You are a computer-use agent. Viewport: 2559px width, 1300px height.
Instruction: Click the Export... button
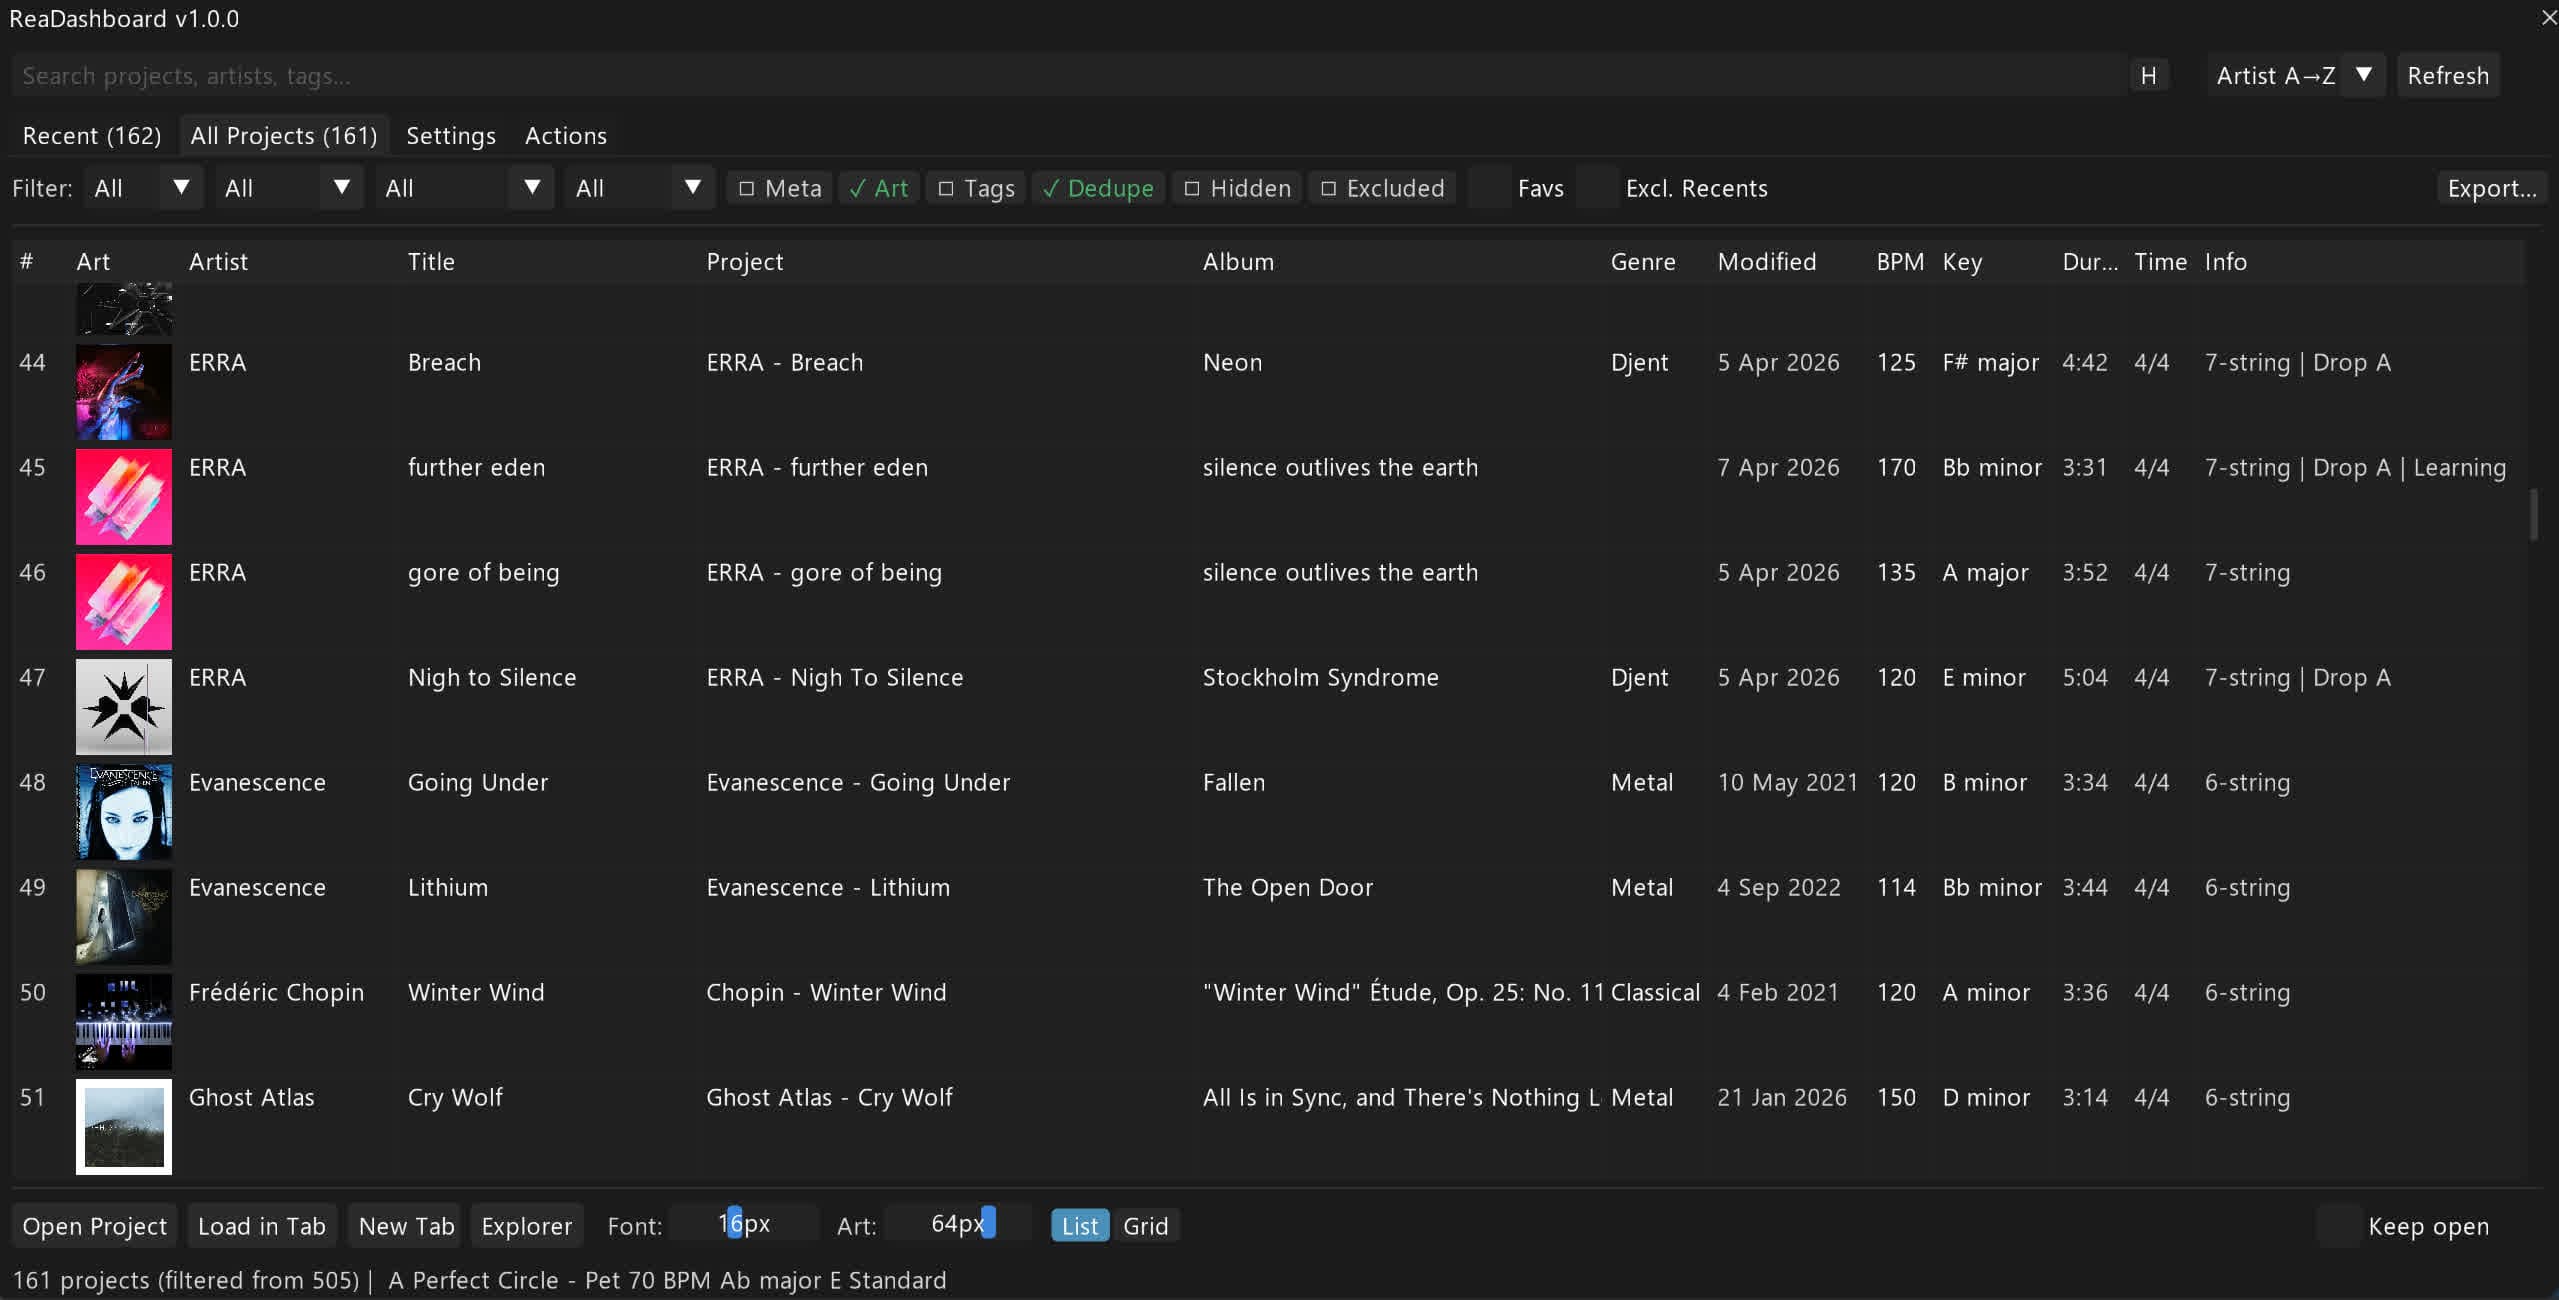(2492, 188)
